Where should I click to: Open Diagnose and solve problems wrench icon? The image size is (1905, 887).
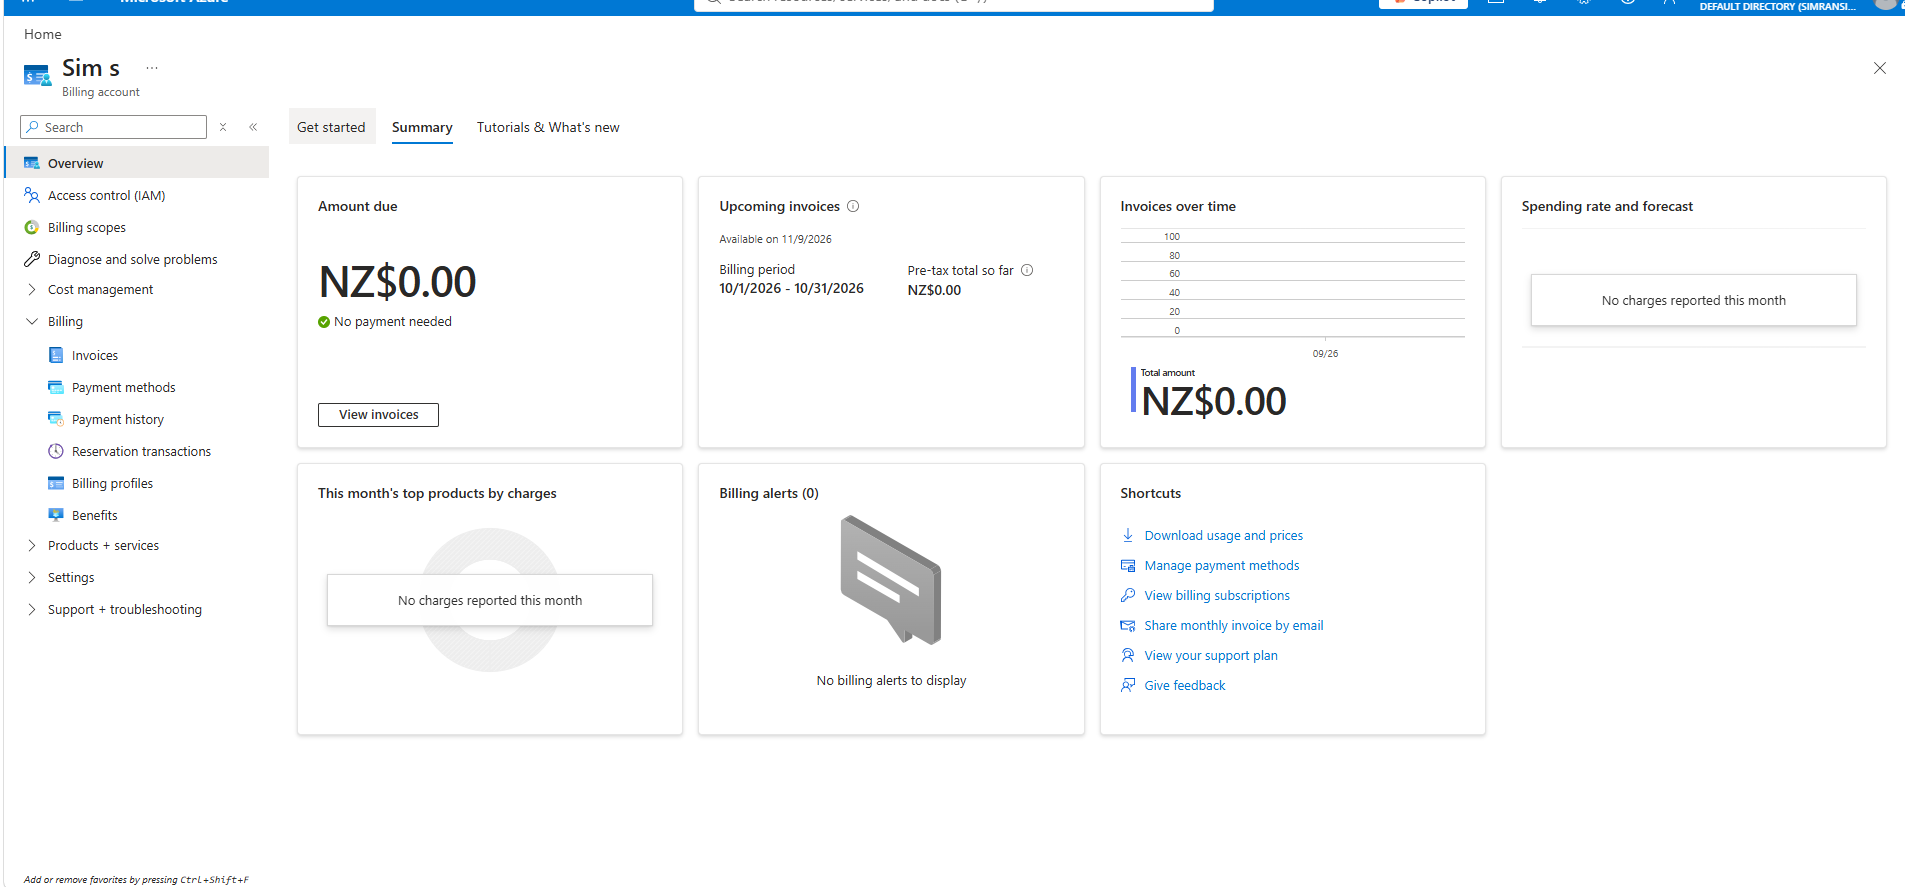pyautogui.click(x=32, y=259)
